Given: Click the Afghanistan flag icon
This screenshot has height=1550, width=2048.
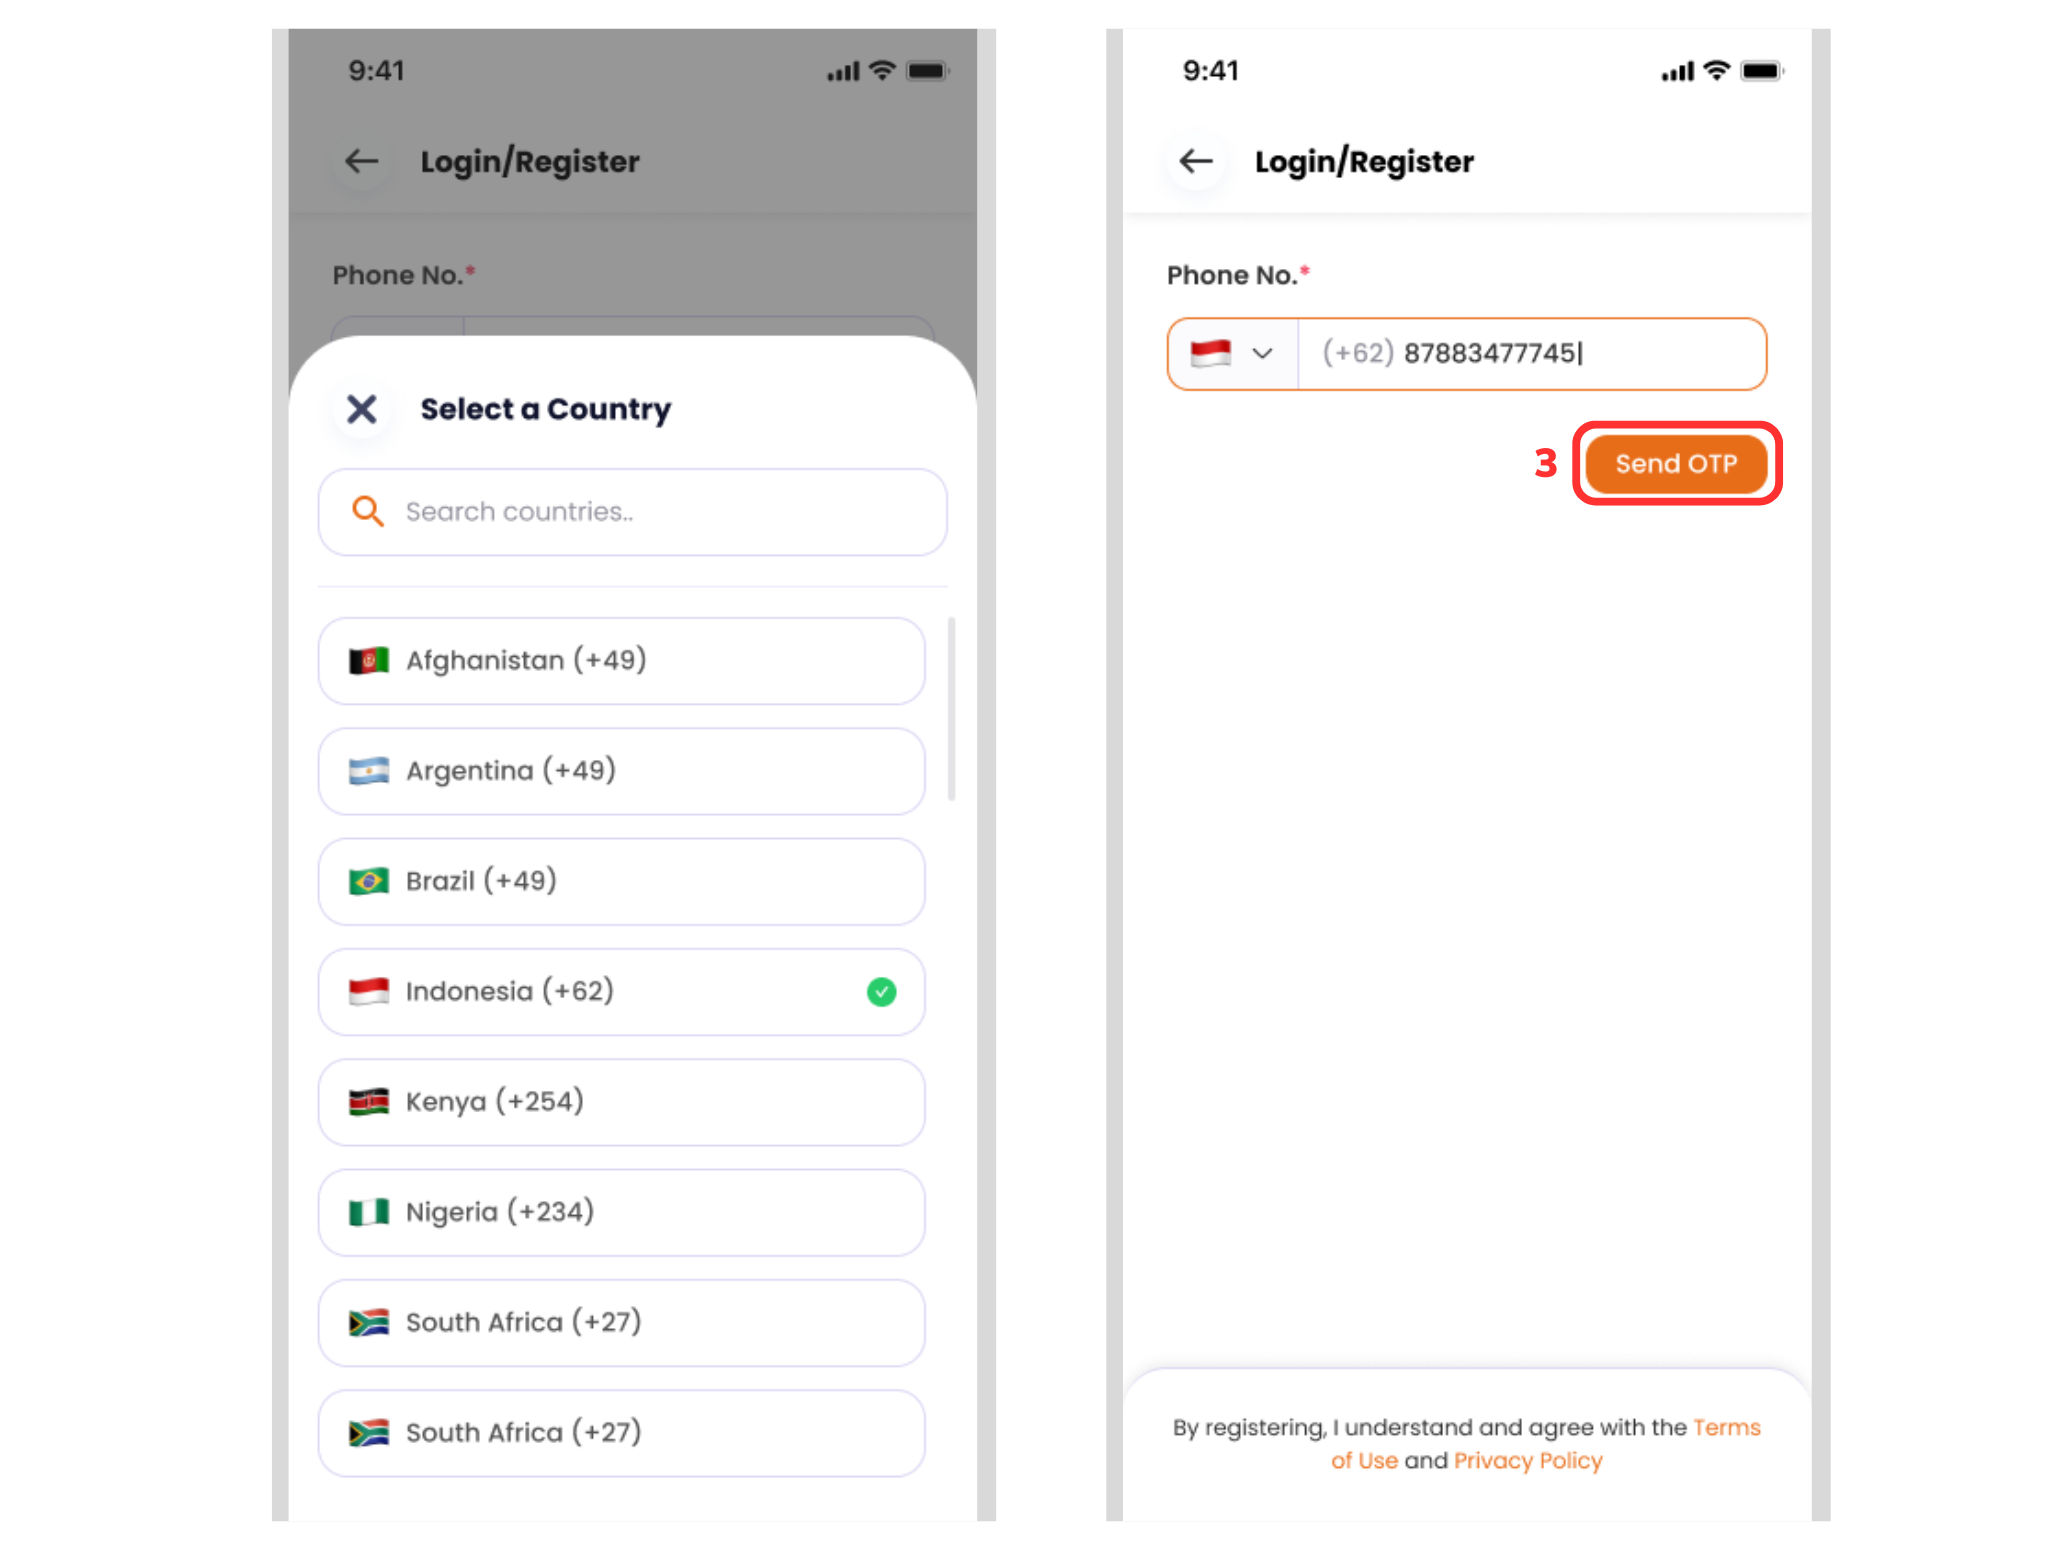Looking at the screenshot, I should (368, 660).
